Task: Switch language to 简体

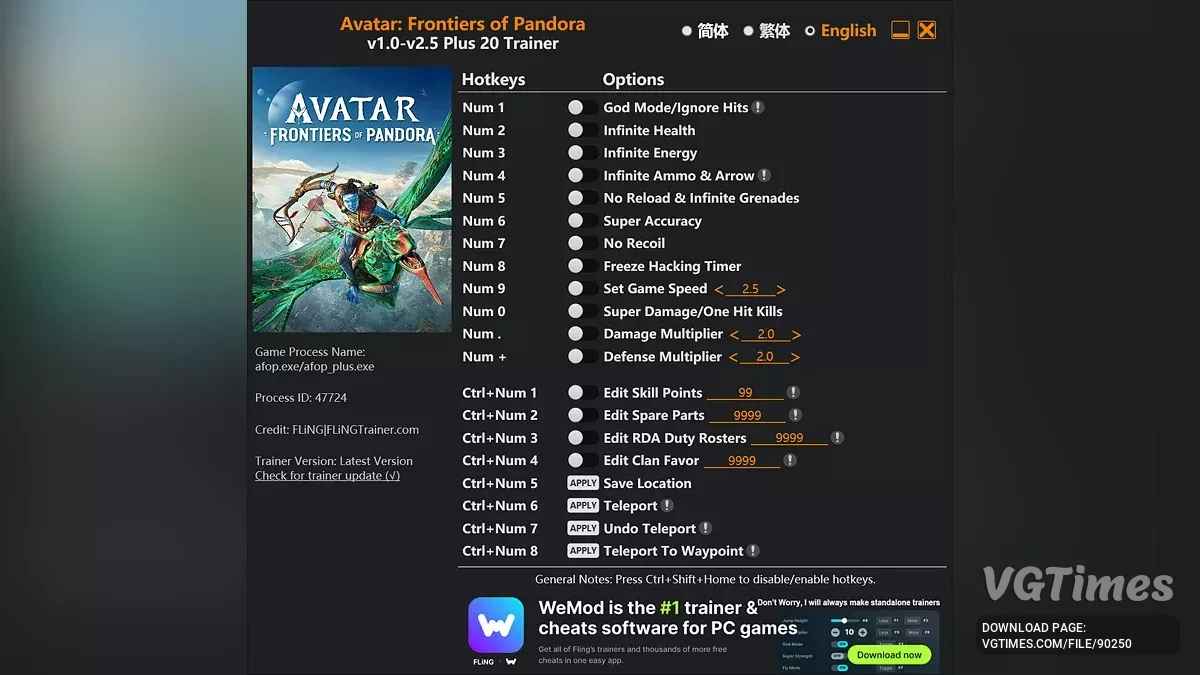Action: (705, 31)
